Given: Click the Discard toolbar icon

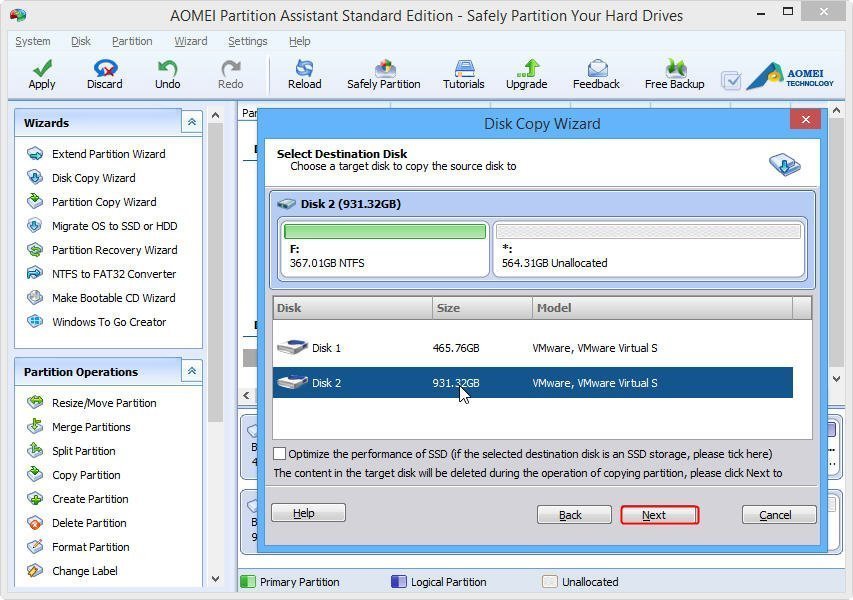Looking at the screenshot, I should pyautogui.click(x=104, y=75).
